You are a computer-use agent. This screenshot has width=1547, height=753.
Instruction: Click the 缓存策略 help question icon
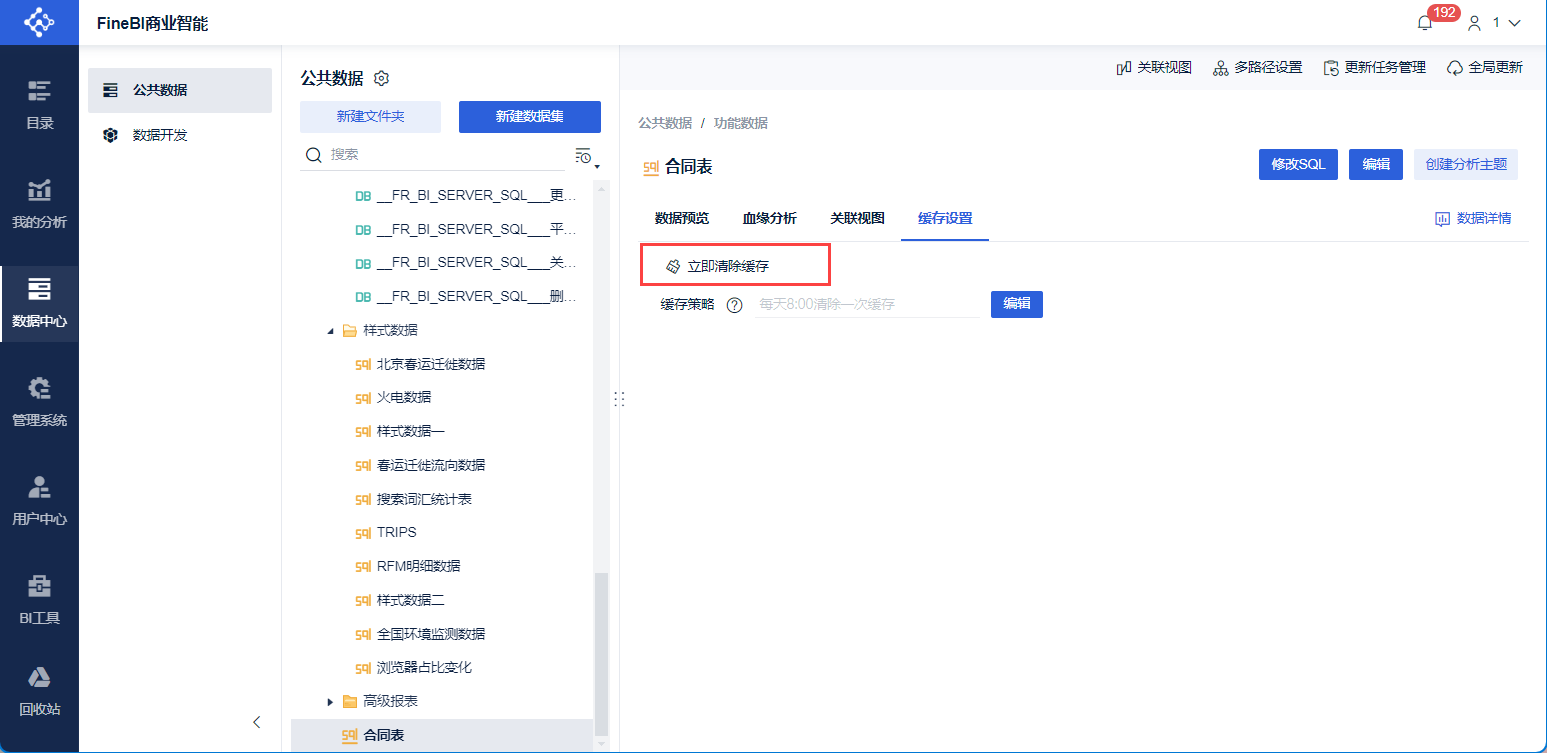click(x=734, y=305)
